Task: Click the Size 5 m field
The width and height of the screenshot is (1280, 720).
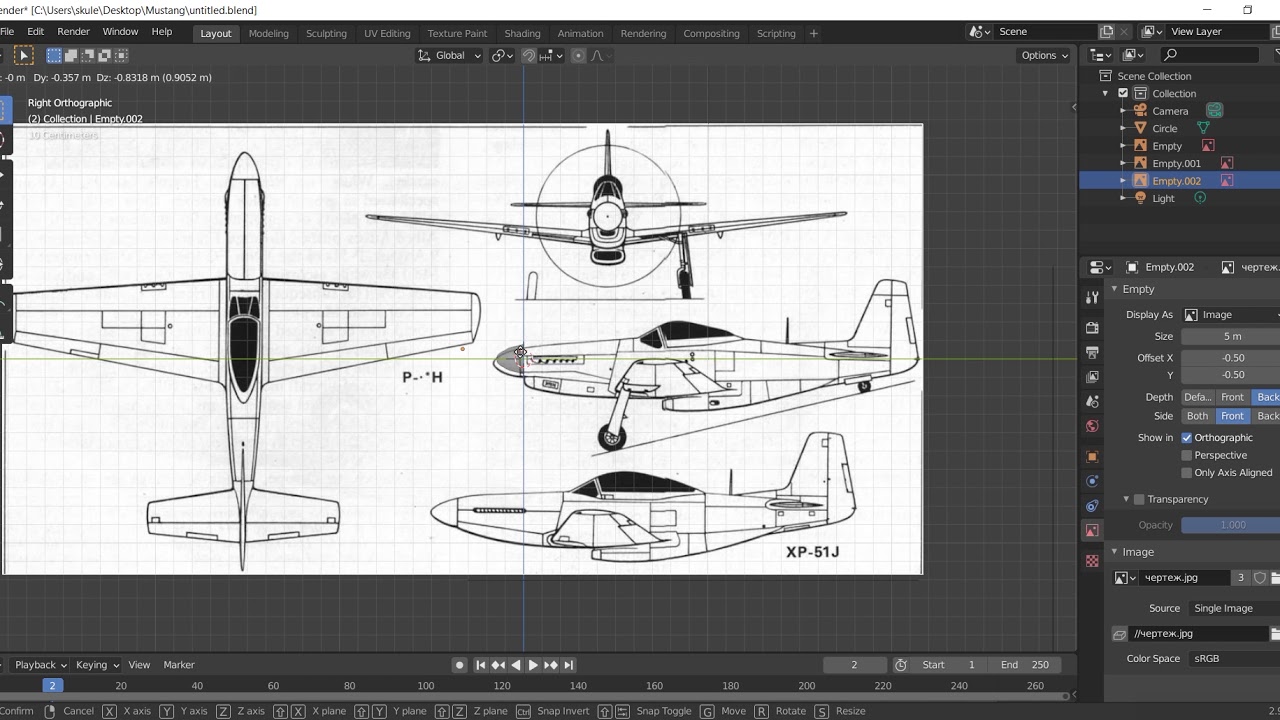Action: [1231, 337]
